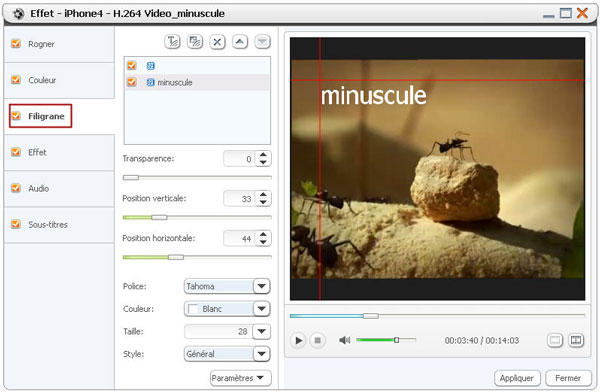
Task: Open the Paramètres dropdown menu
Action: 241,378
